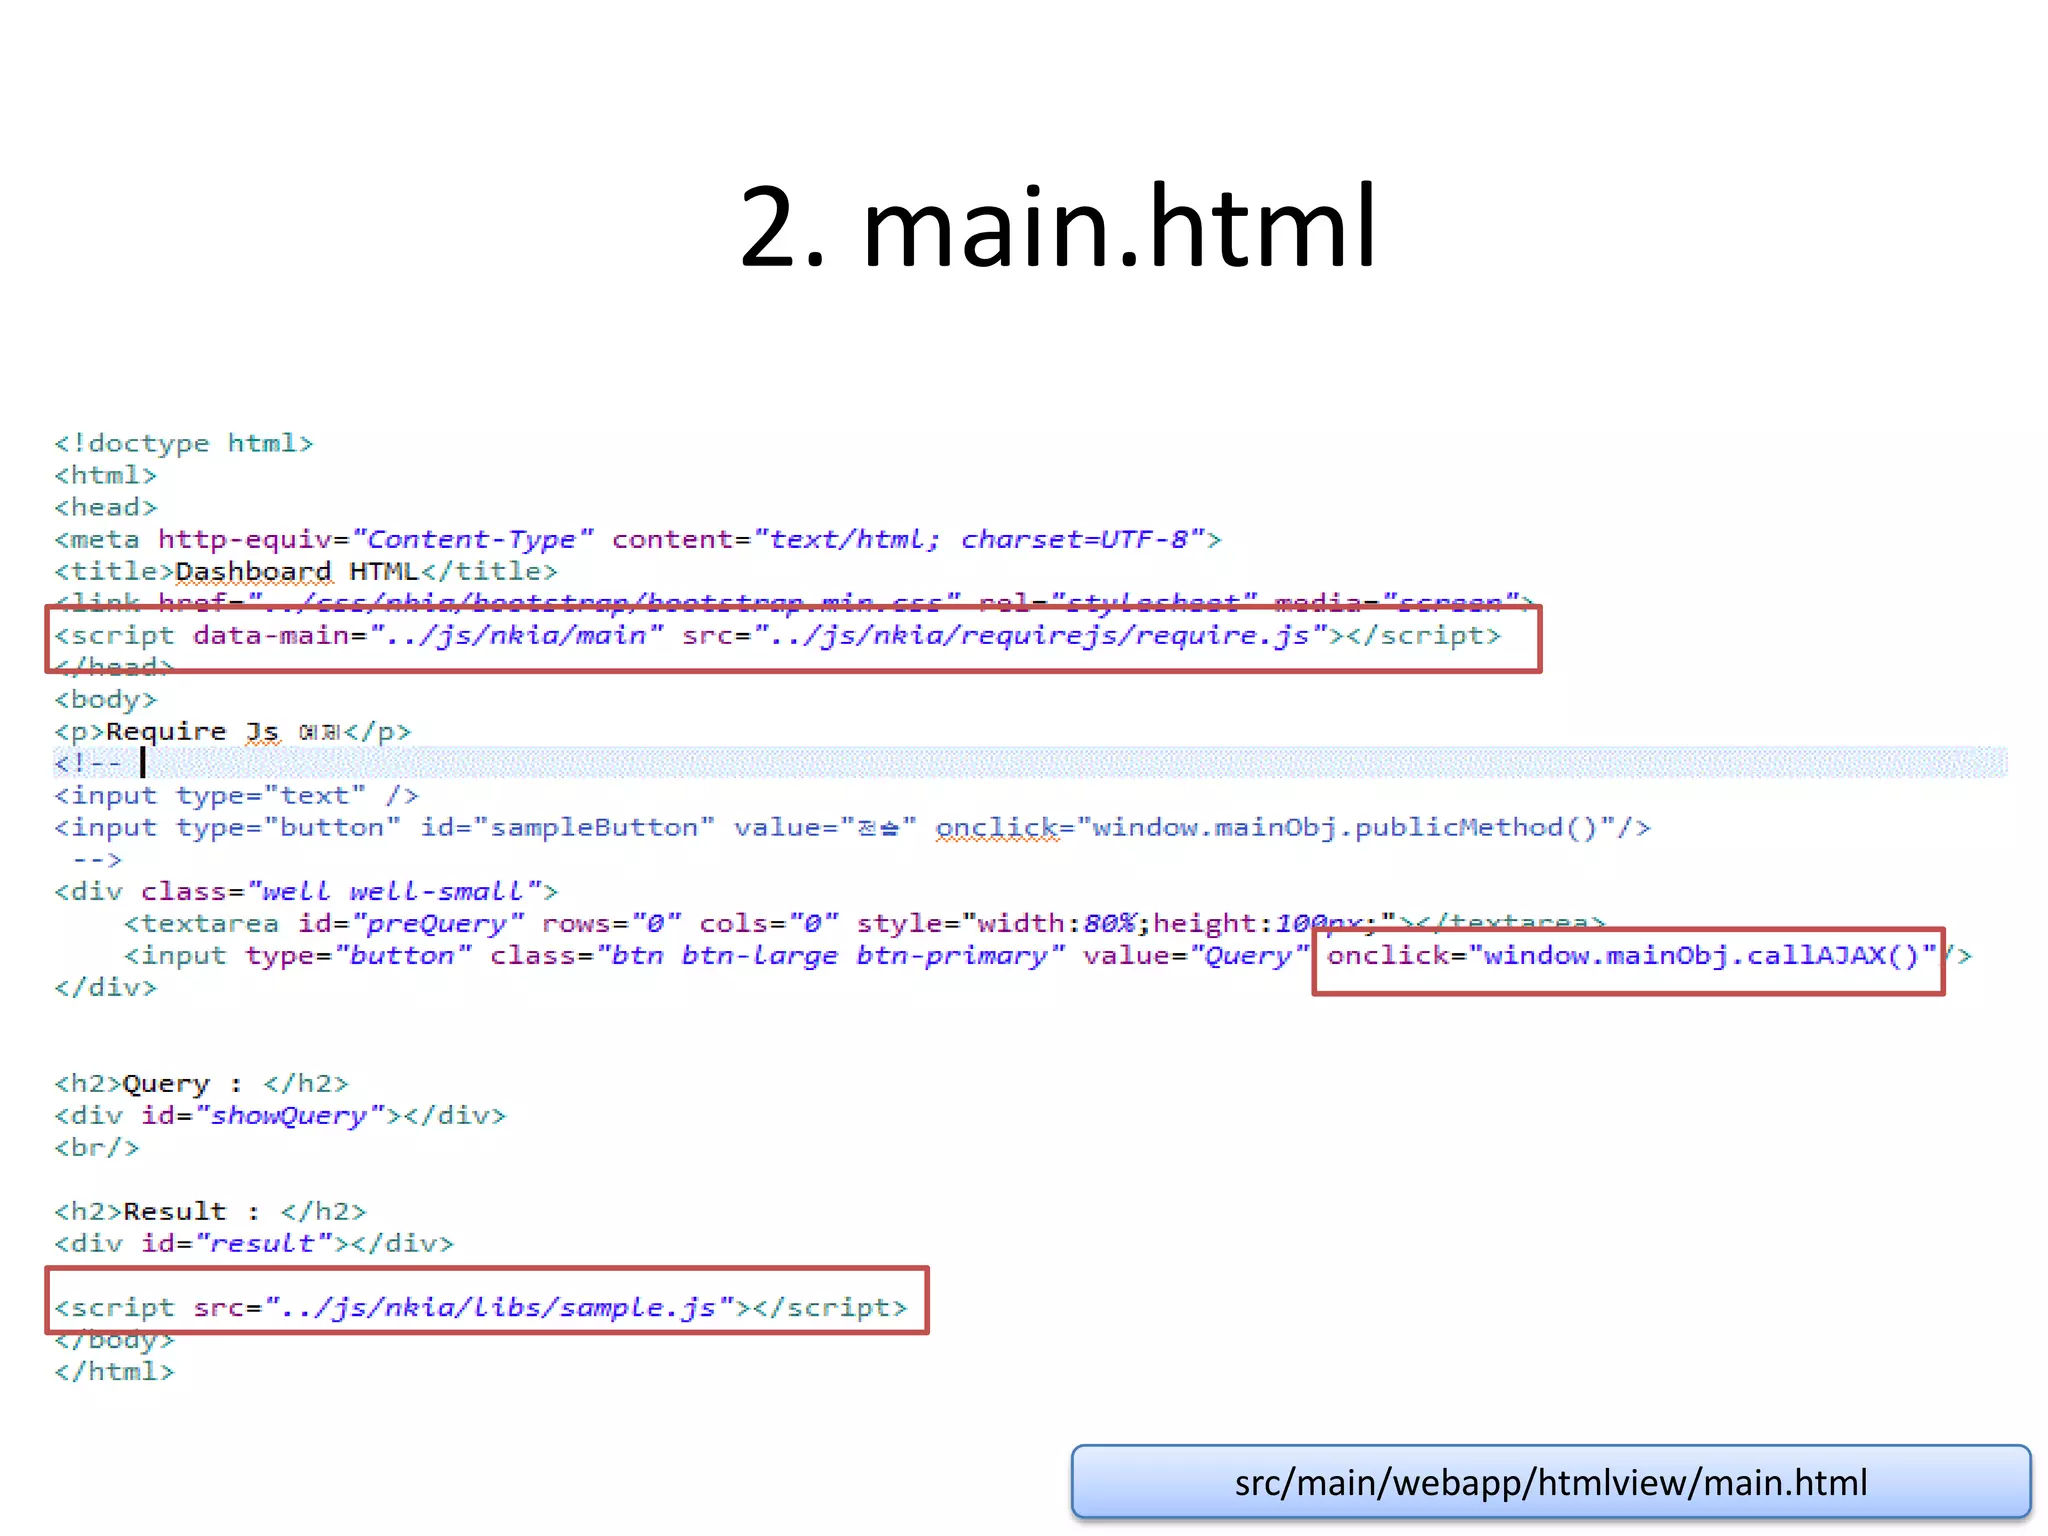Click the div class="well well-small" line
The height and width of the screenshot is (1536, 2048).
[306, 891]
